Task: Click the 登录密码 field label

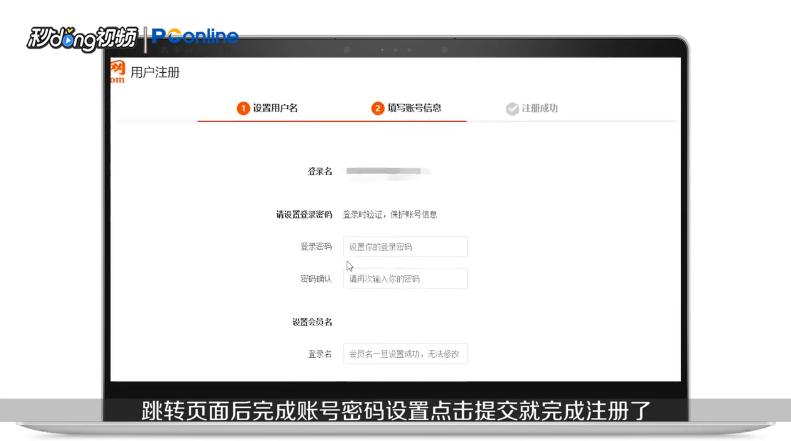Action: click(316, 247)
